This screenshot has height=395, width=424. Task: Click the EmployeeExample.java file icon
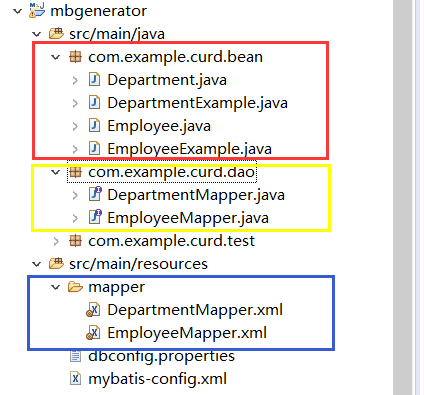click(x=94, y=149)
